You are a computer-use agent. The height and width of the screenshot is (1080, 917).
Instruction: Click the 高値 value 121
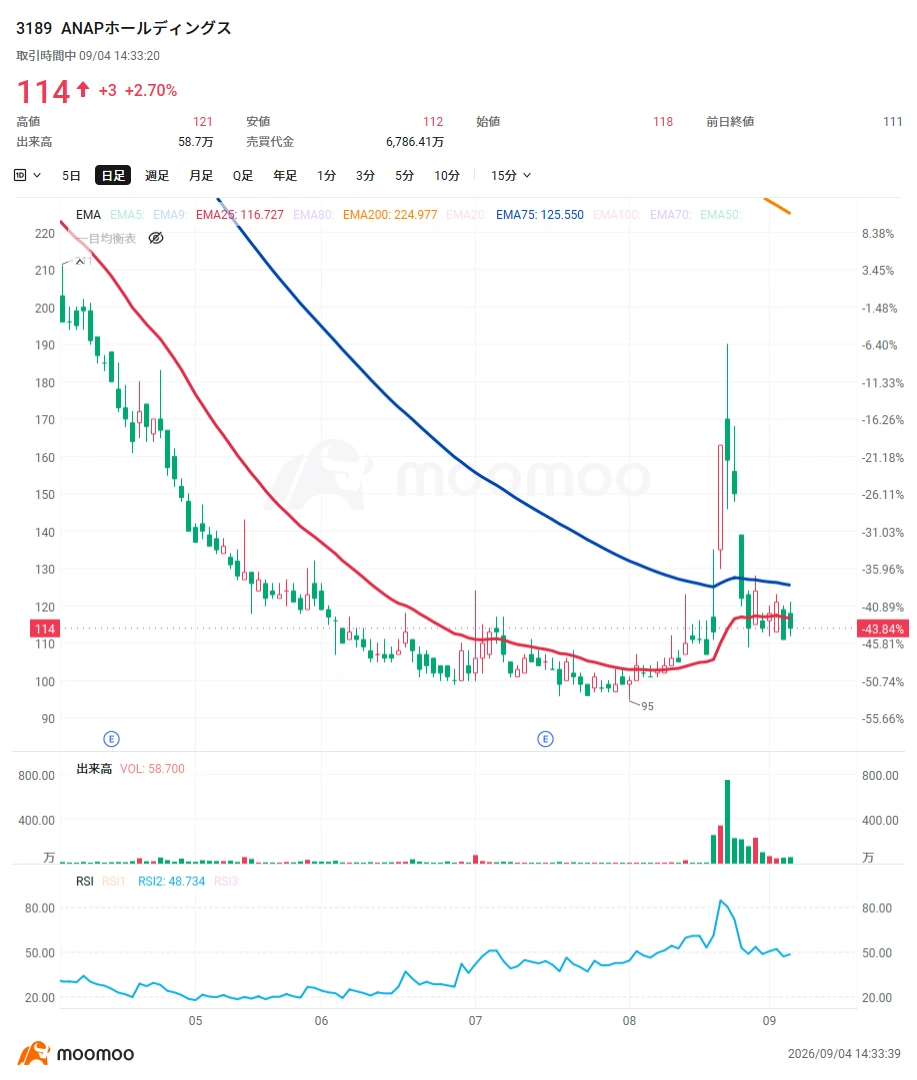click(x=203, y=122)
